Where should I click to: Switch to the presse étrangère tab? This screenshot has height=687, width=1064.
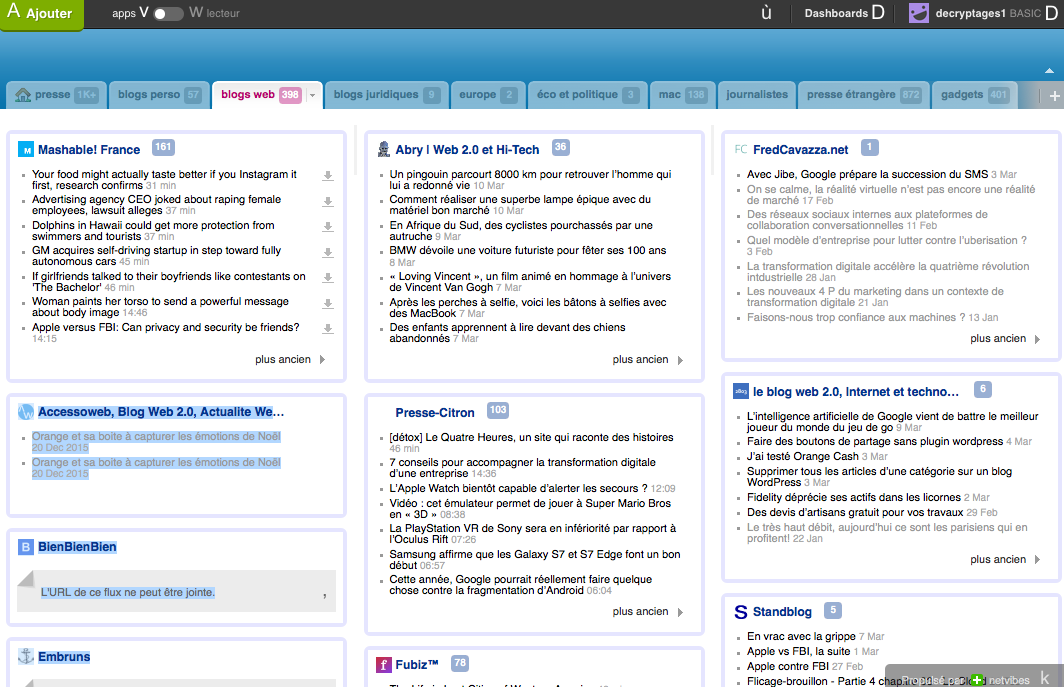(862, 95)
